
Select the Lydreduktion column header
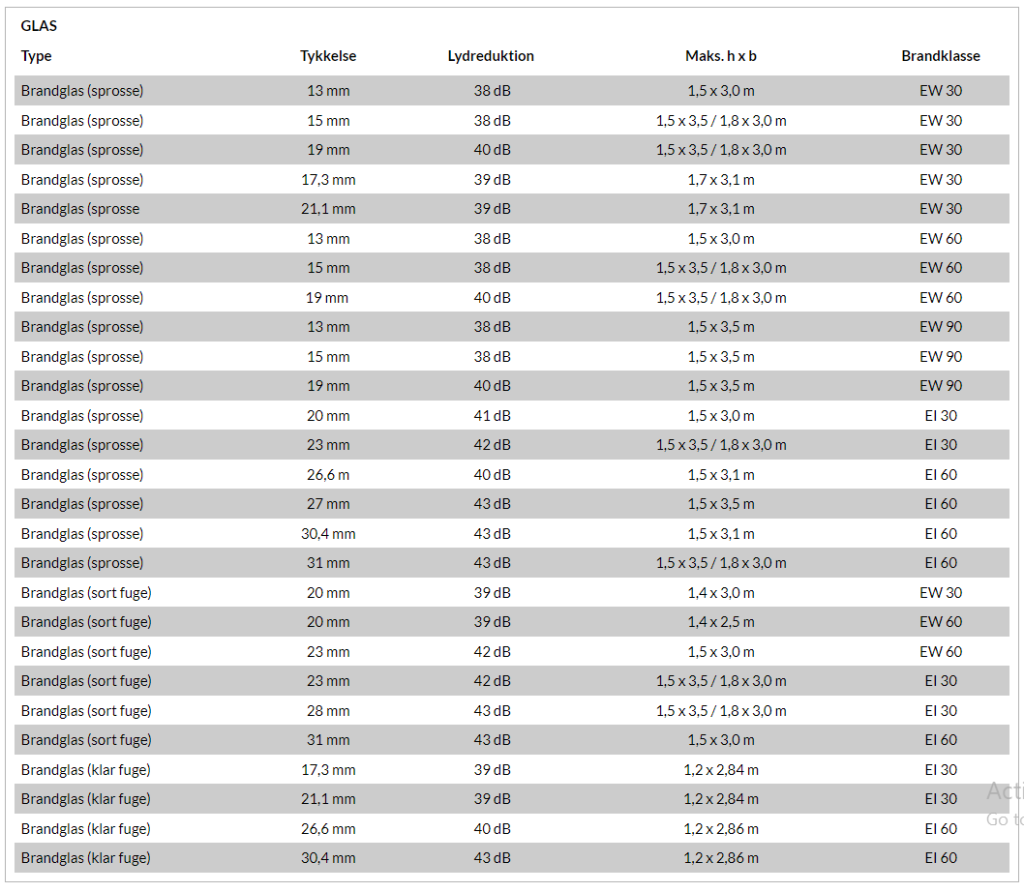tap(490, 56)
